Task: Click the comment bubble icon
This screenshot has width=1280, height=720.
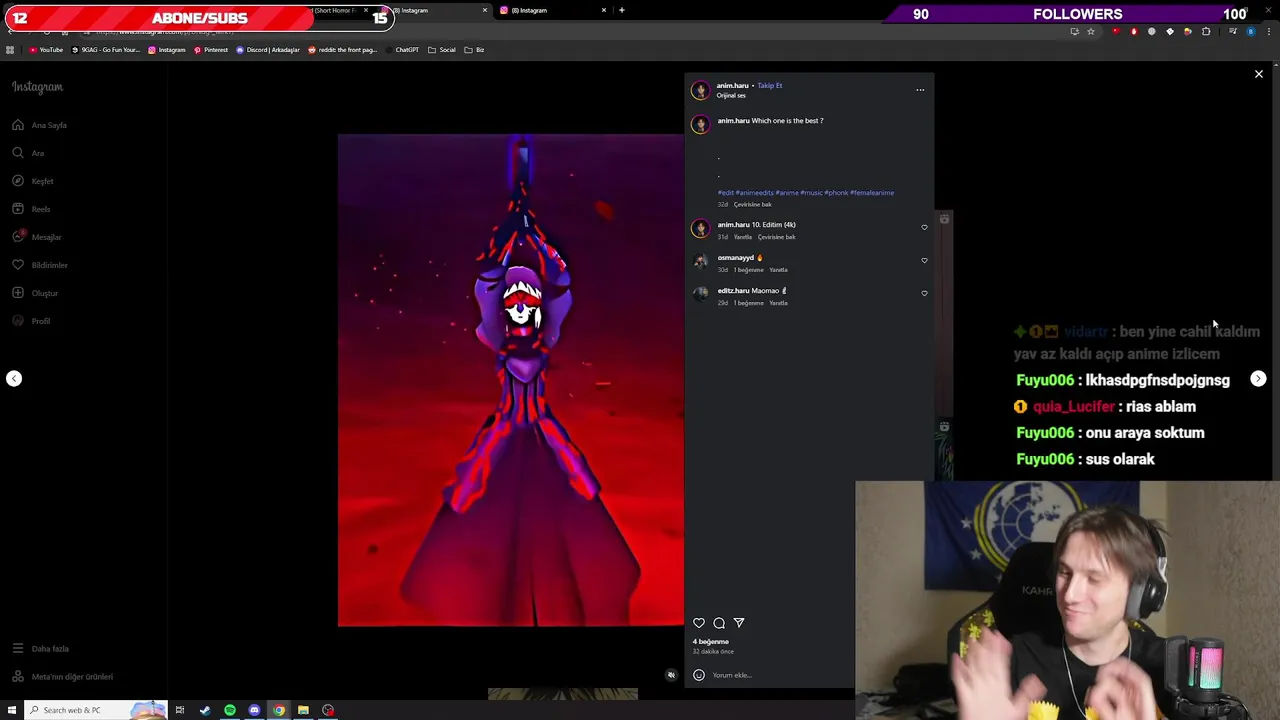Action: [719, 623]
